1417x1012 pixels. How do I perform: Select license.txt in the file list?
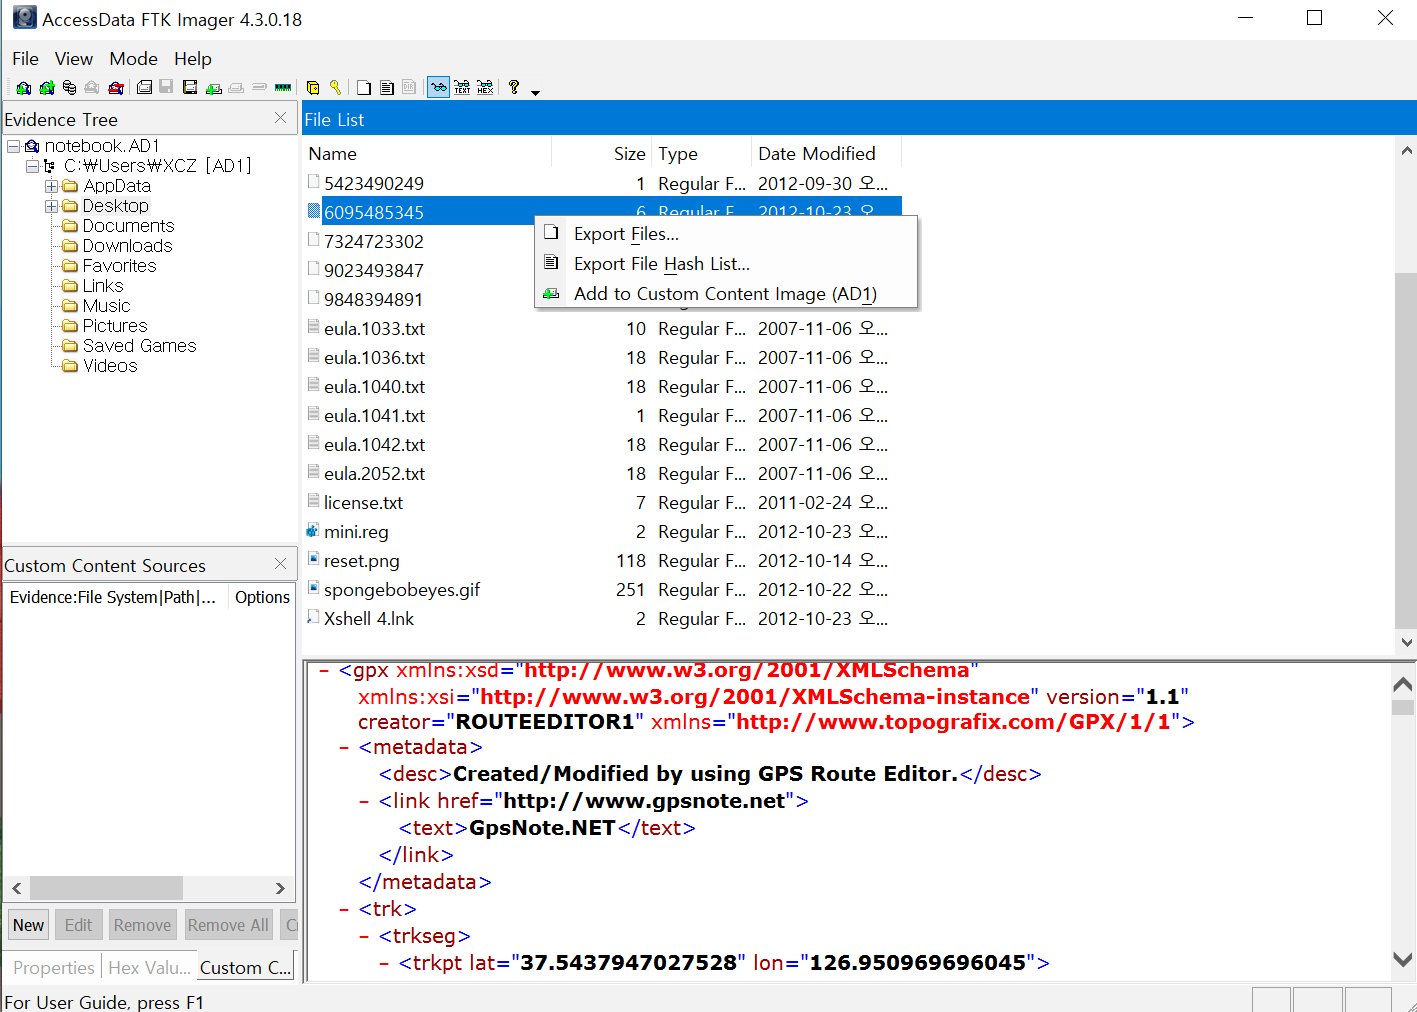coord(364,502)
